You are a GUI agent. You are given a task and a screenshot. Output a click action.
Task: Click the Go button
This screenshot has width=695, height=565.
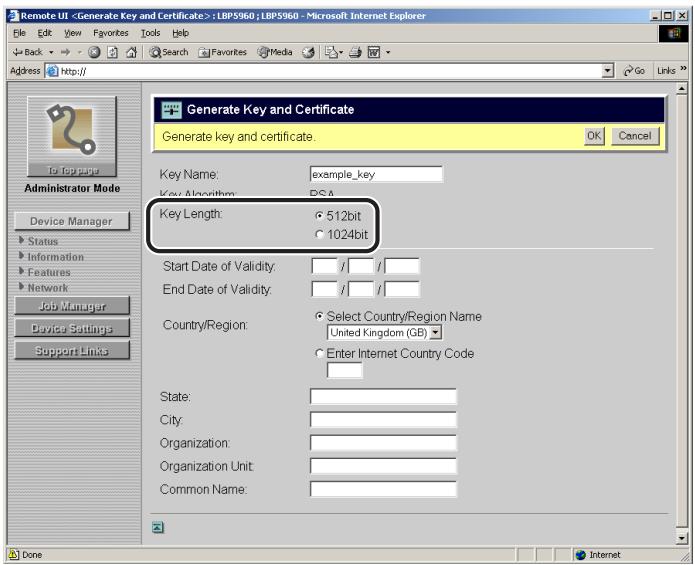click(634, 71)
